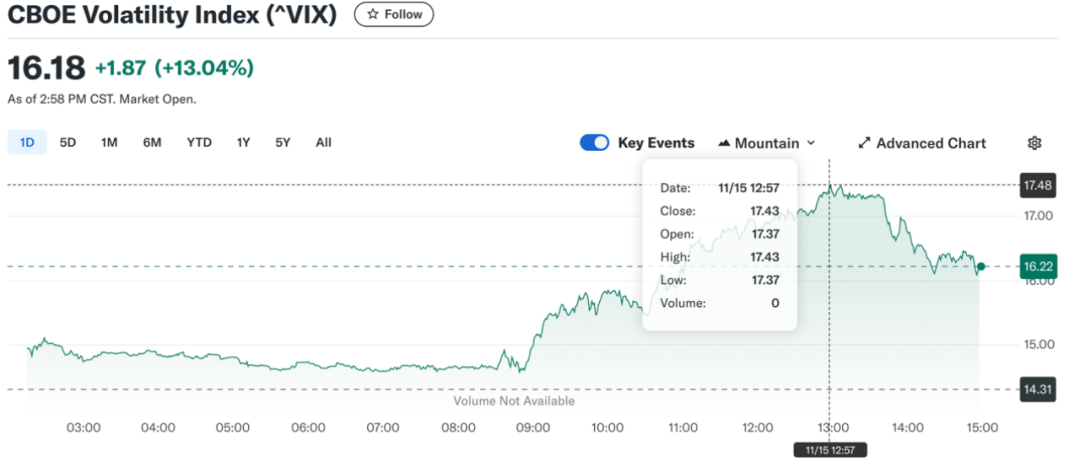This screenshot has width=1080, height=467.
Task: Choose the 6M time range
Action: [152, 142]
